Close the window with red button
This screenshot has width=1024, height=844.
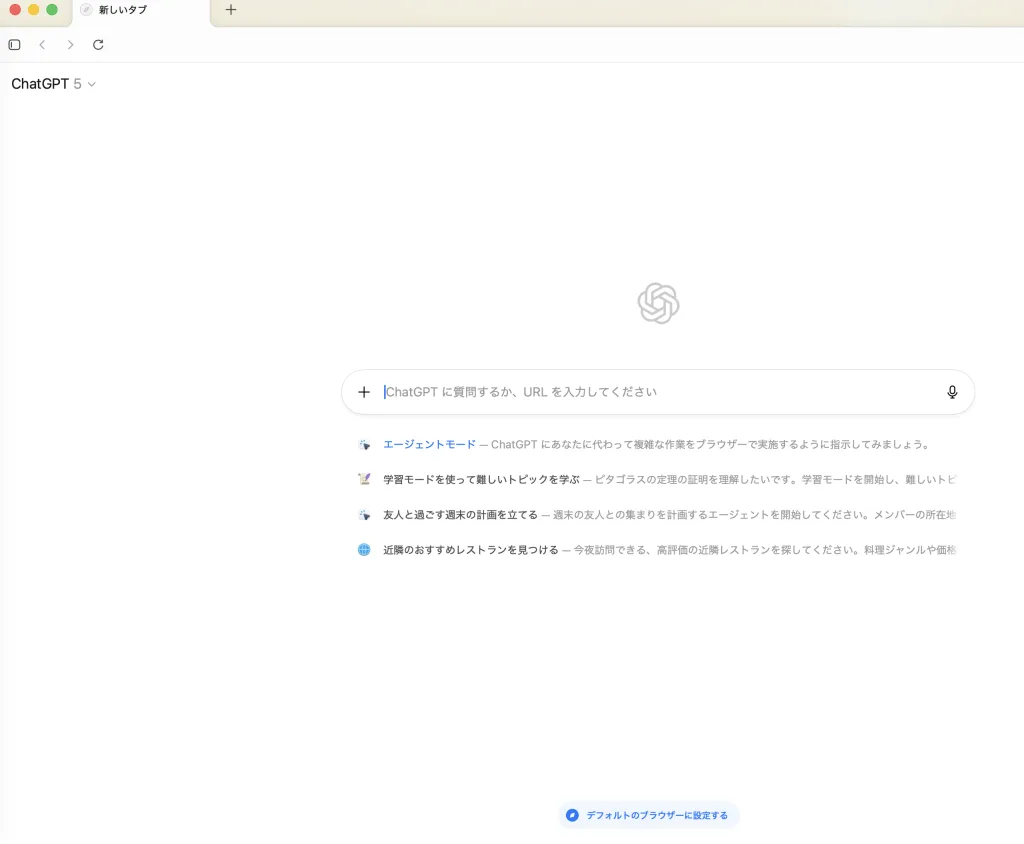pyautogui.click(x=15, y=9)
